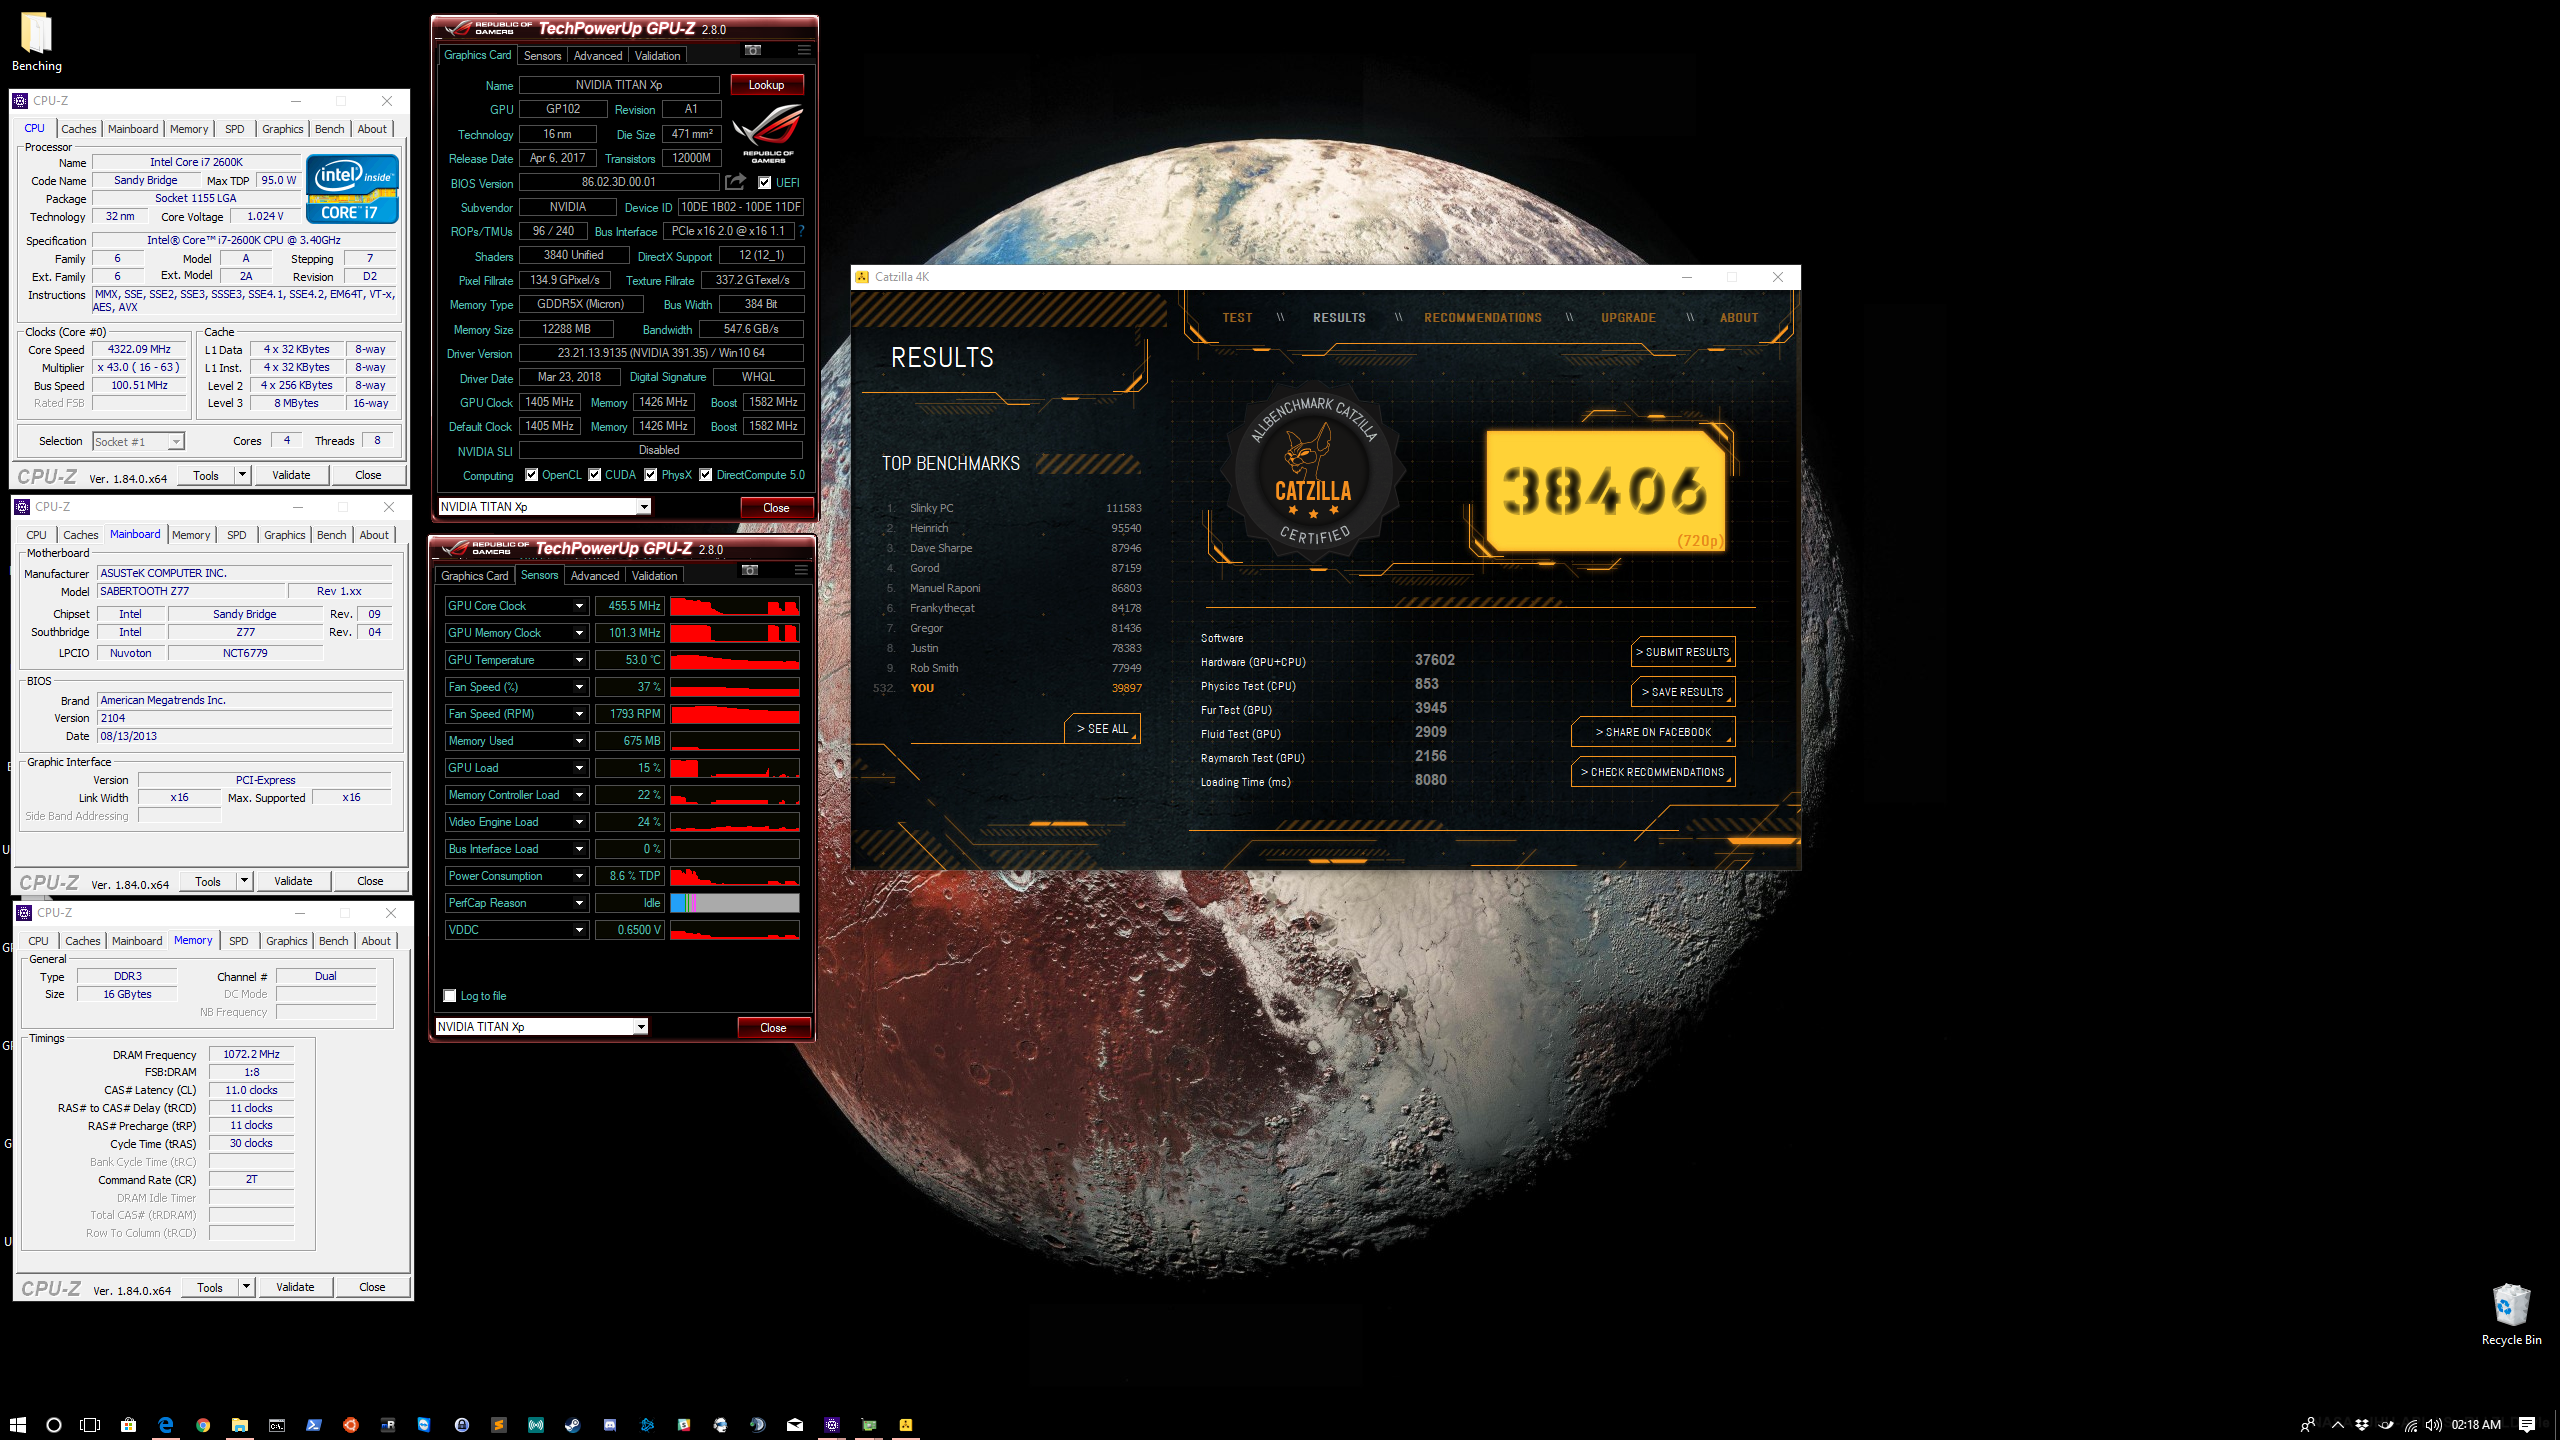Click the Intel Core i7 logo in CPU-Z
Image resolution: width=2560 pixels, height=1440 pixels.
pyautogui.click(x=353, y=188)
